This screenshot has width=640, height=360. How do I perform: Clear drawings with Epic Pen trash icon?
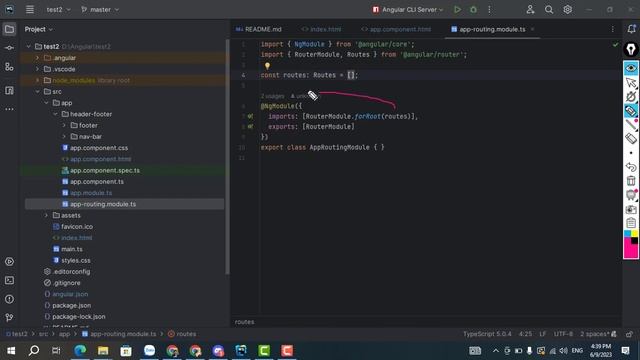(631, 180)
